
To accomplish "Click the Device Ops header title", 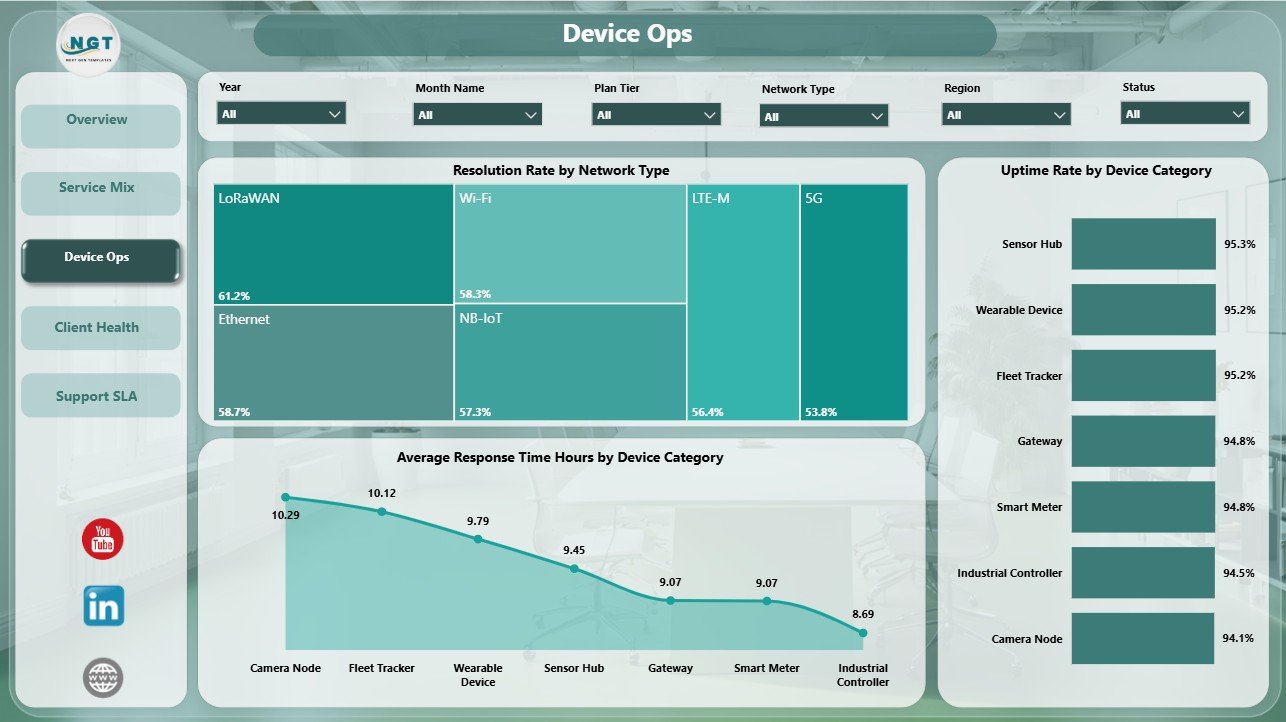I will coord(627,34).
